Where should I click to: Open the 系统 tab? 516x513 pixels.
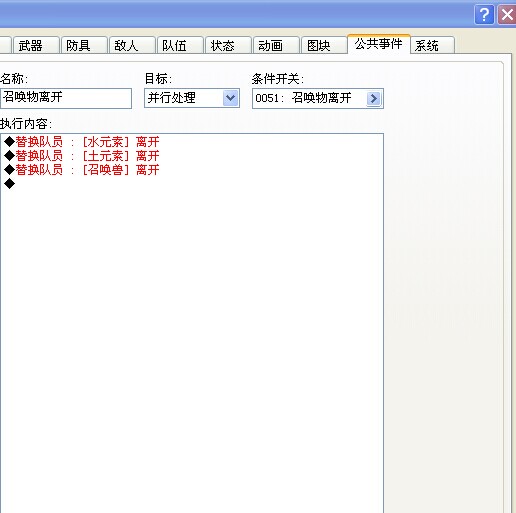(x=432, y=45)
